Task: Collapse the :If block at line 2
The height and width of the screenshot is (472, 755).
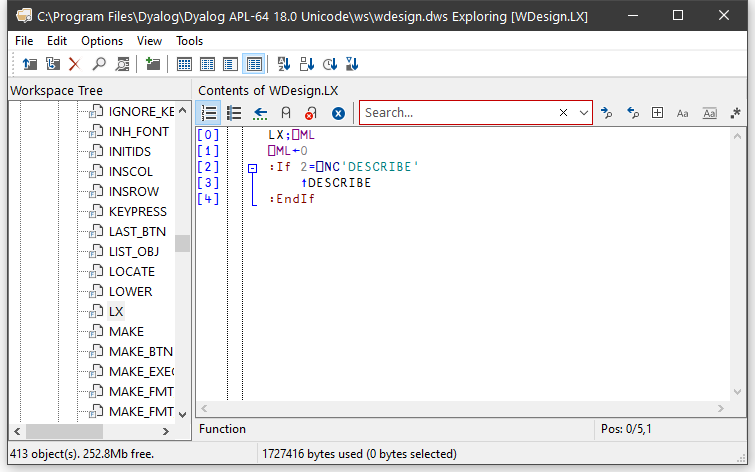Action: click(252, 168)
